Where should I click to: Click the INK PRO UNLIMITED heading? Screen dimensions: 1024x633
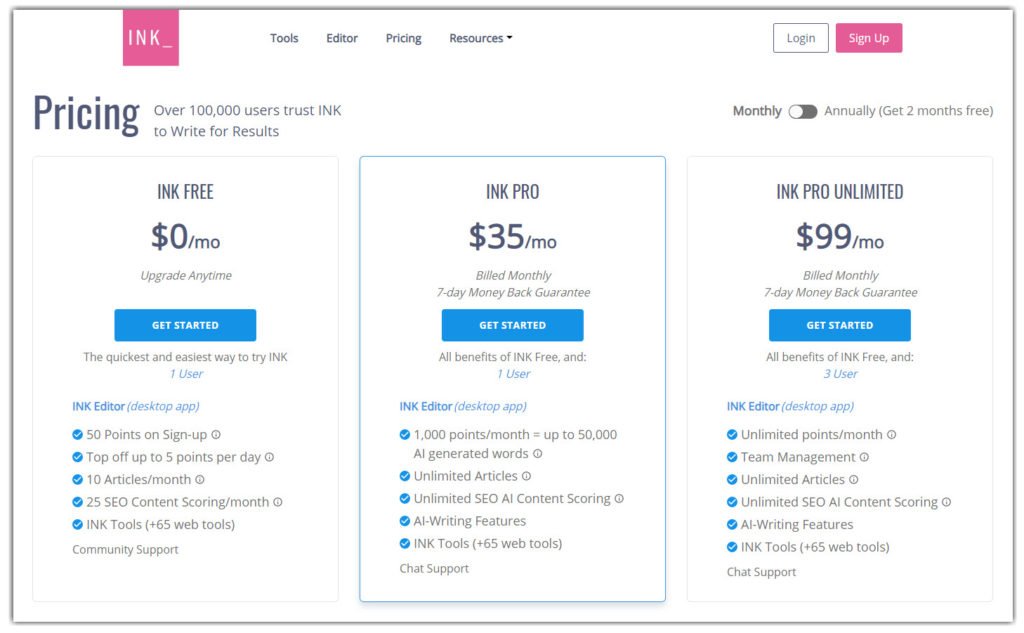tap(840, 191)
